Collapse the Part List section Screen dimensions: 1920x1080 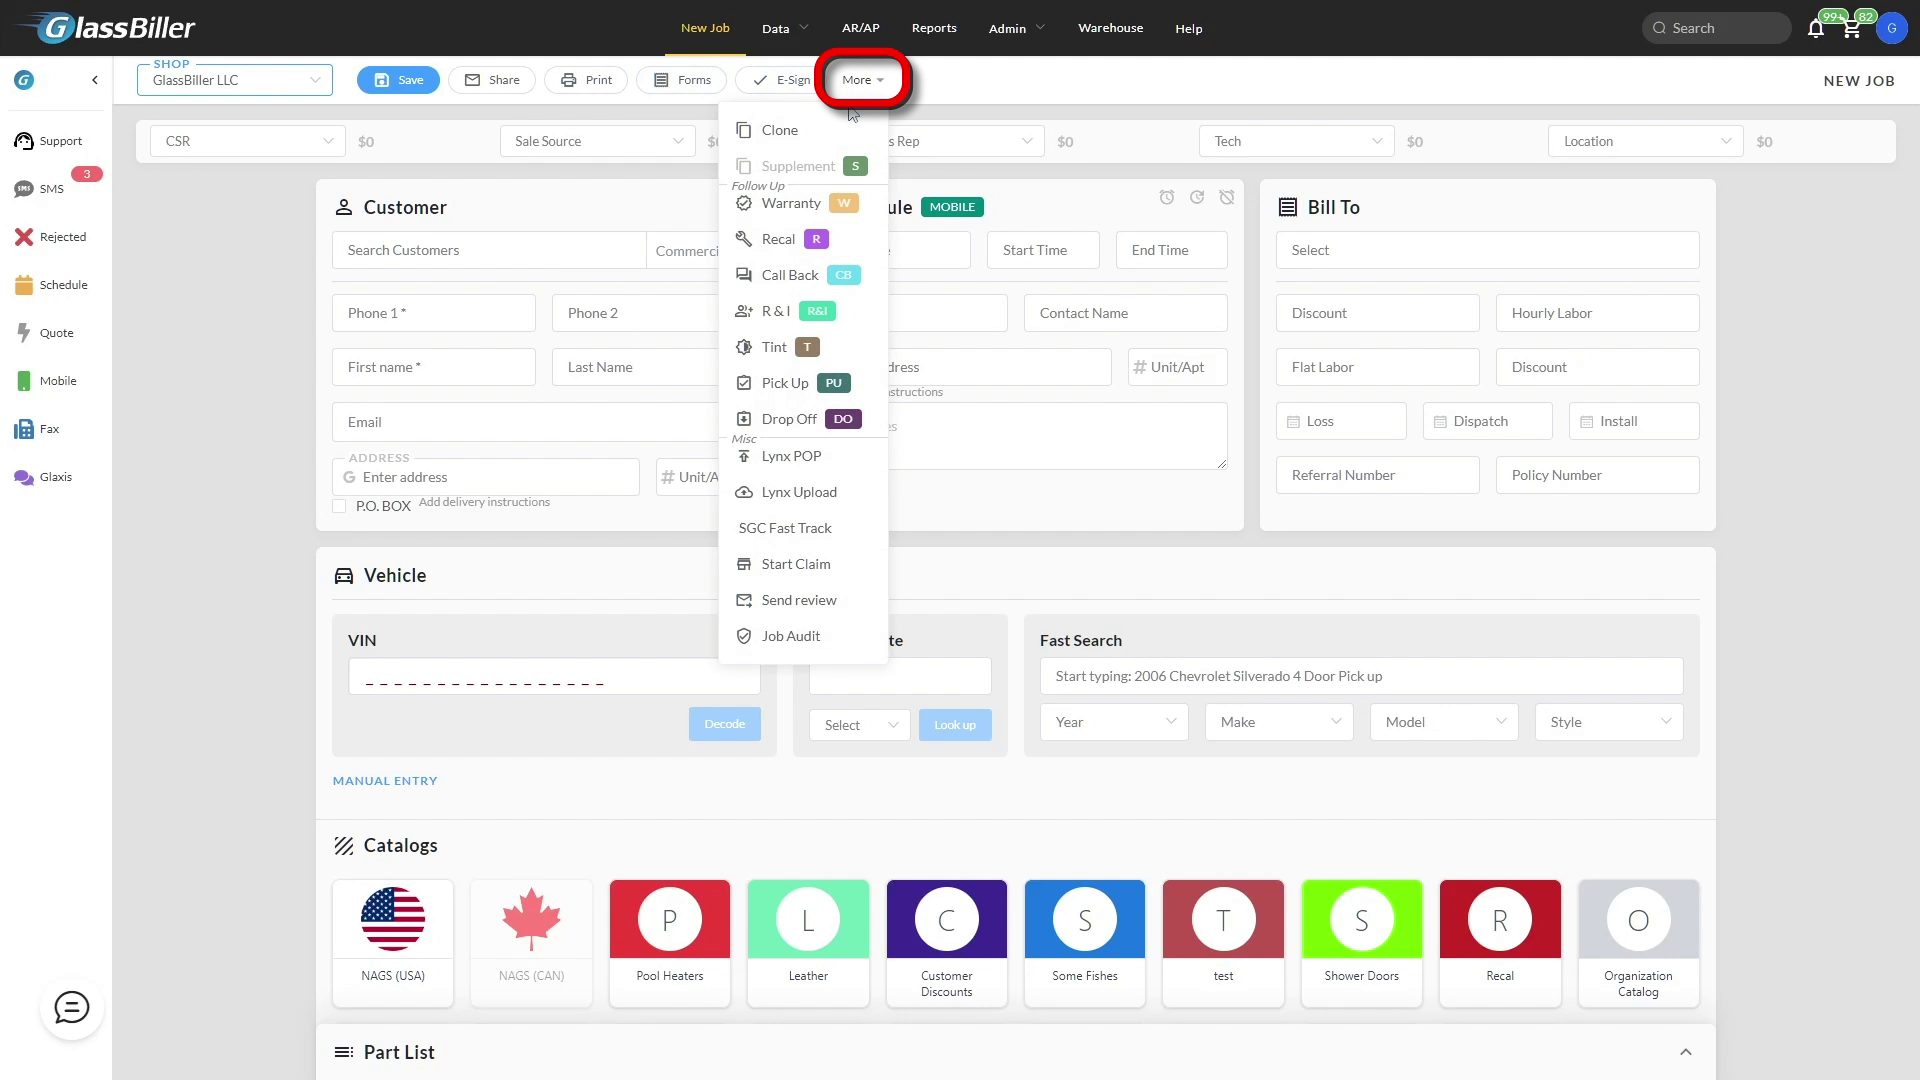[1685, 1052]
